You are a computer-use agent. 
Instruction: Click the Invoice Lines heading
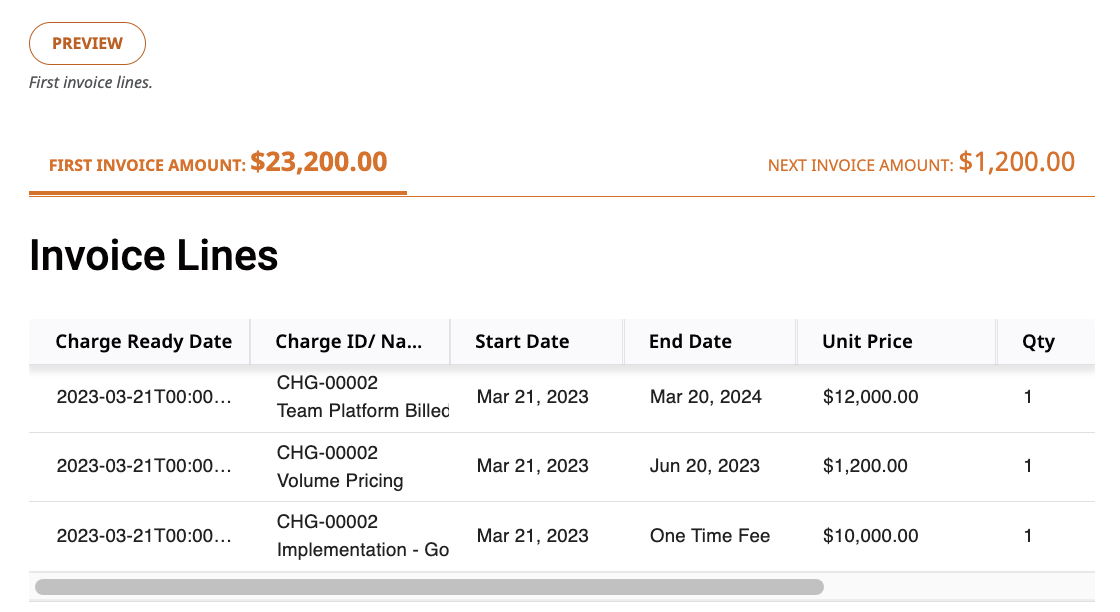pos(154,256)
